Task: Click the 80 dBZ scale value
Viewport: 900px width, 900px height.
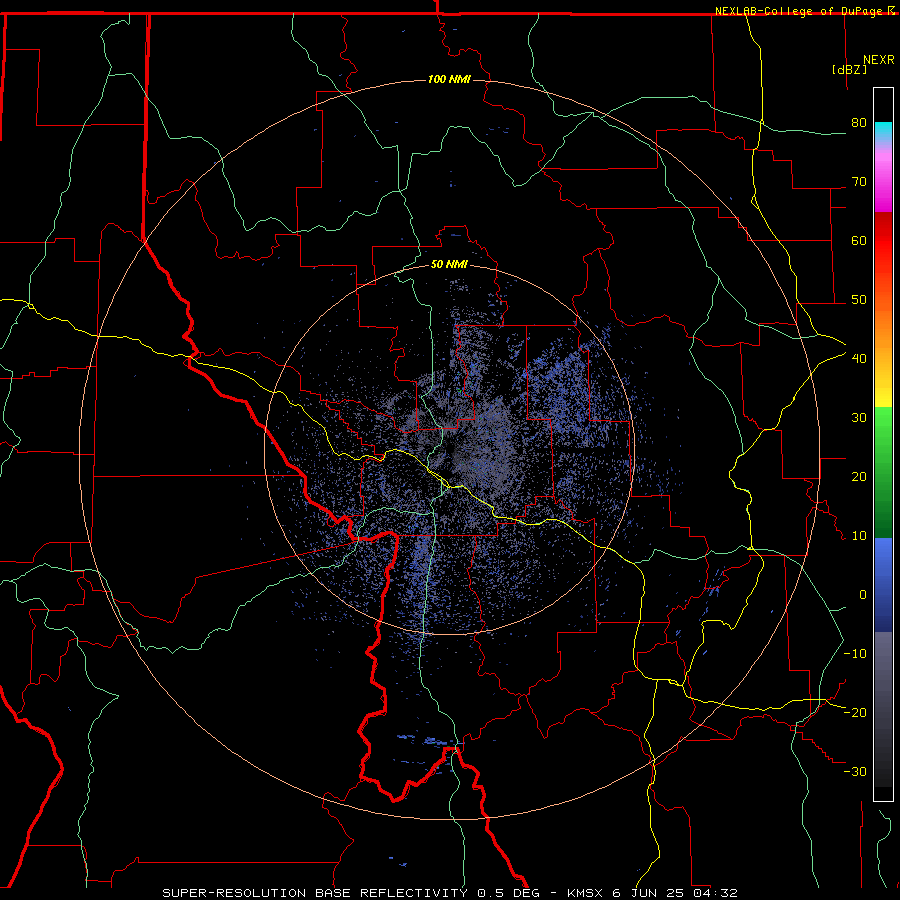Action: point(859,122)
